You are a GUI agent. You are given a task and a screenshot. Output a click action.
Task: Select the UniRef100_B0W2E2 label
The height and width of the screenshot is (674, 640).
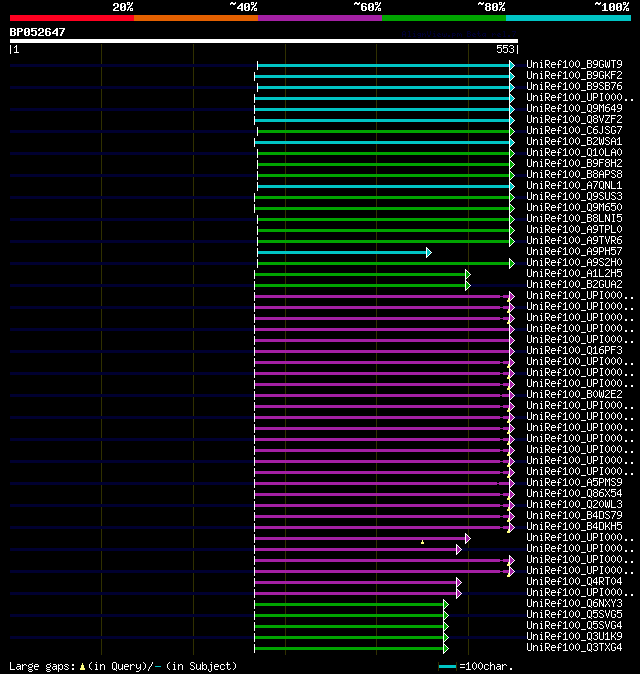(x=574, y=395)
